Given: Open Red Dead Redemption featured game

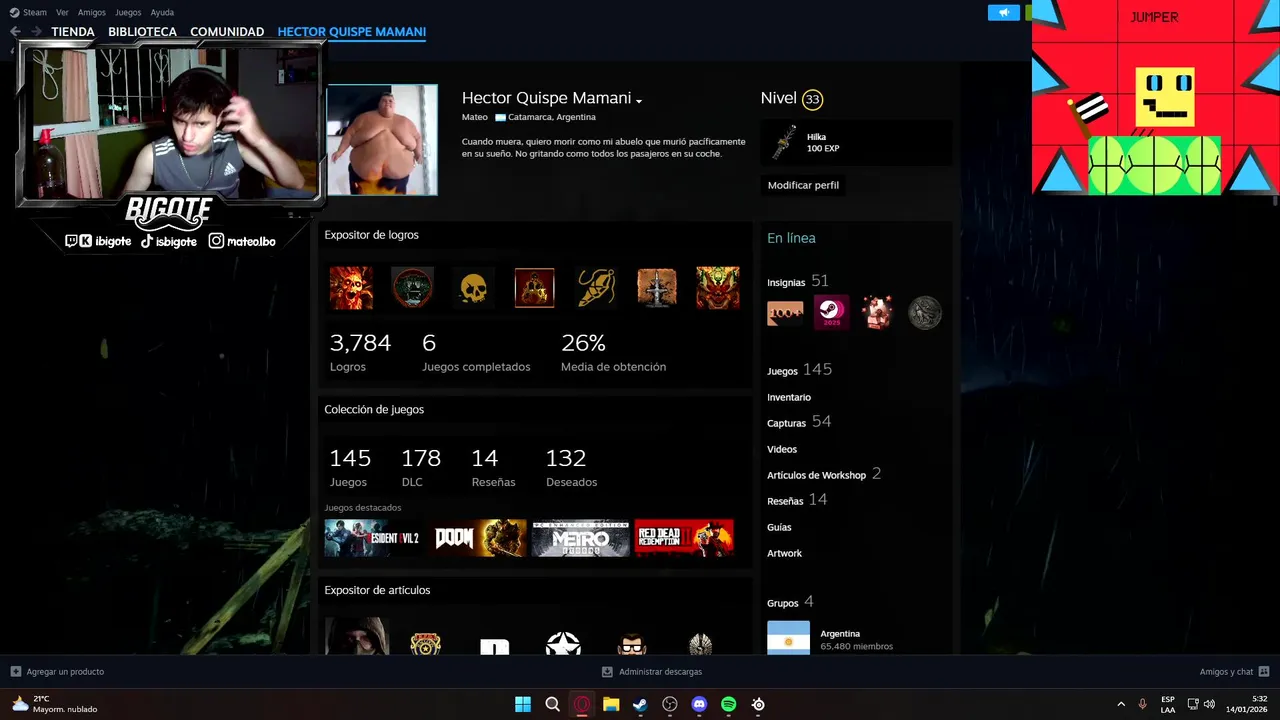Looking at the screenshot, I should coord(685,538).
